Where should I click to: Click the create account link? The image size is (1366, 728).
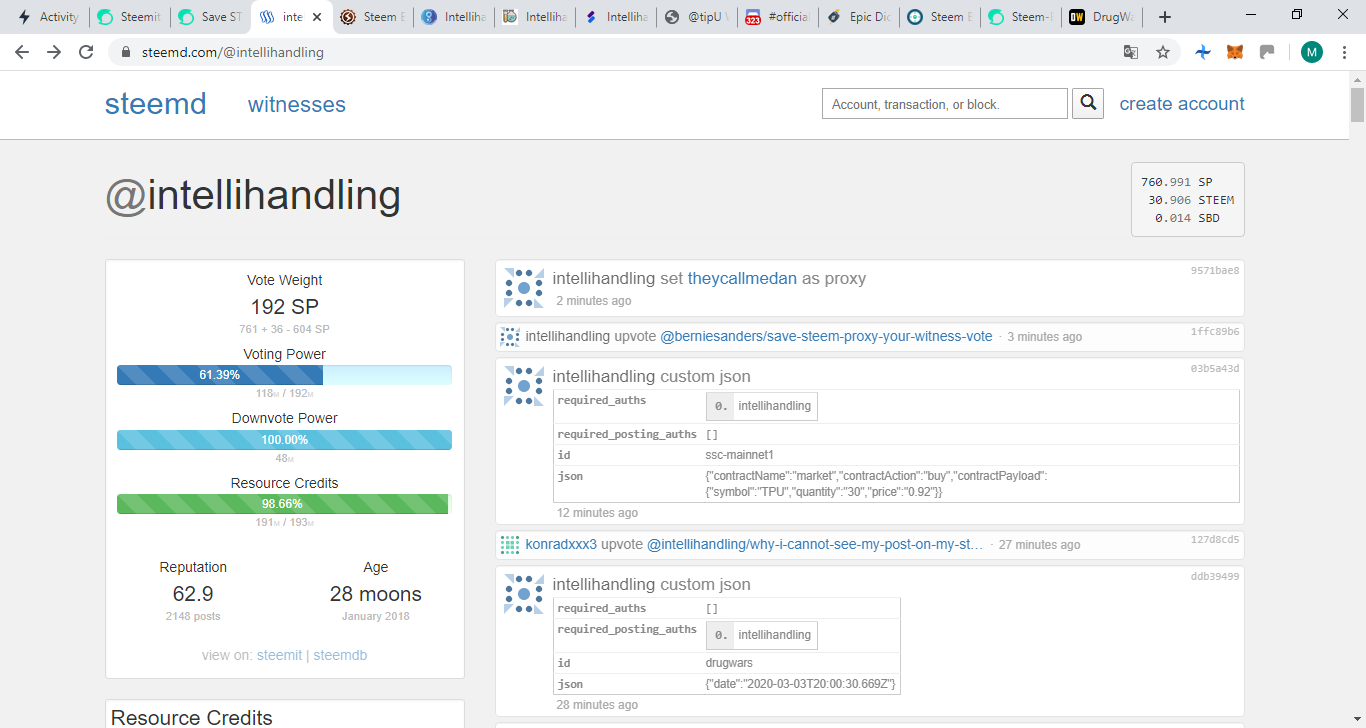click(1182, 104)
